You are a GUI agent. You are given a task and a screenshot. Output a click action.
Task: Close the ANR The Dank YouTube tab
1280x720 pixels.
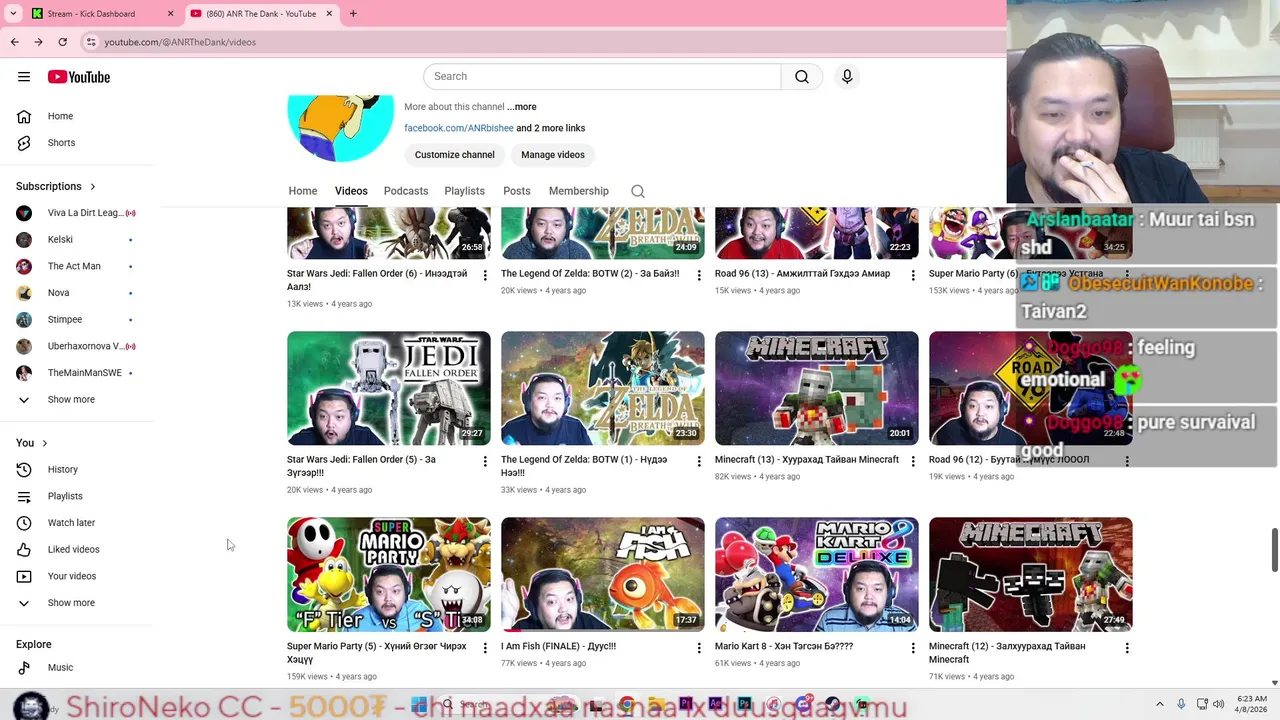tap(329, 14)
